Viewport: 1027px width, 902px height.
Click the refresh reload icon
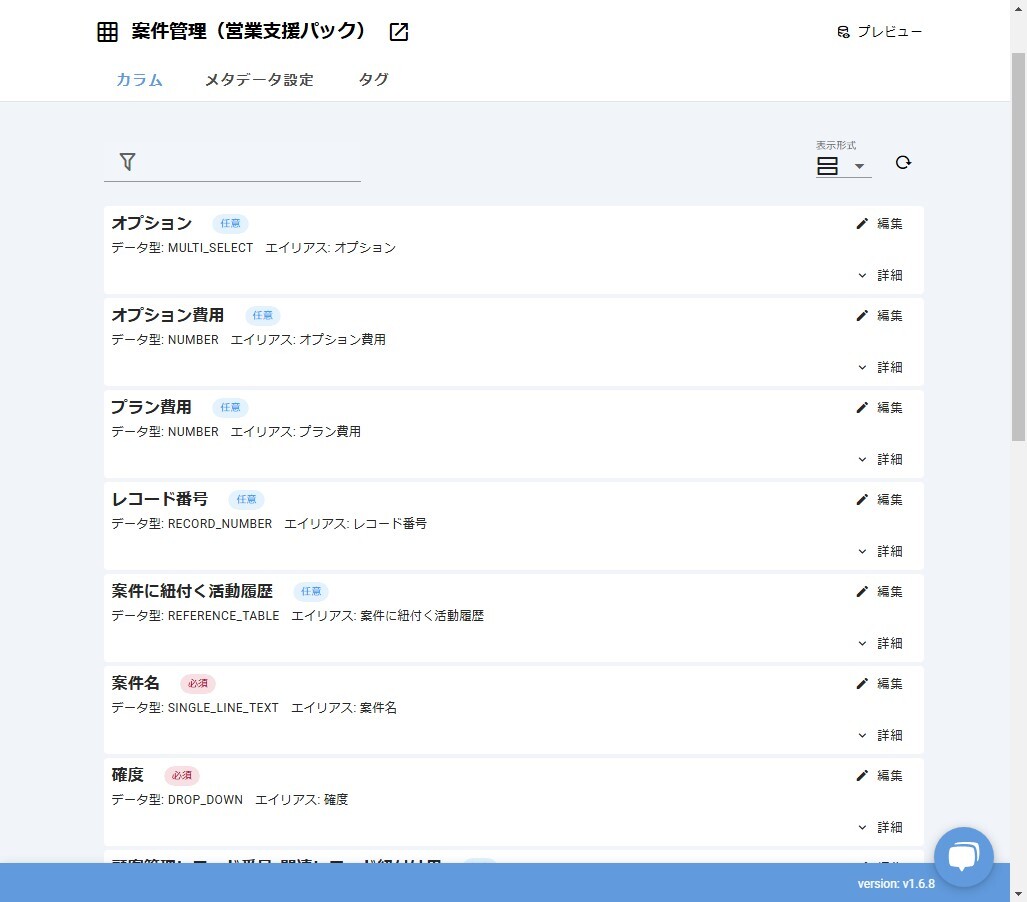tap(903, 162)
